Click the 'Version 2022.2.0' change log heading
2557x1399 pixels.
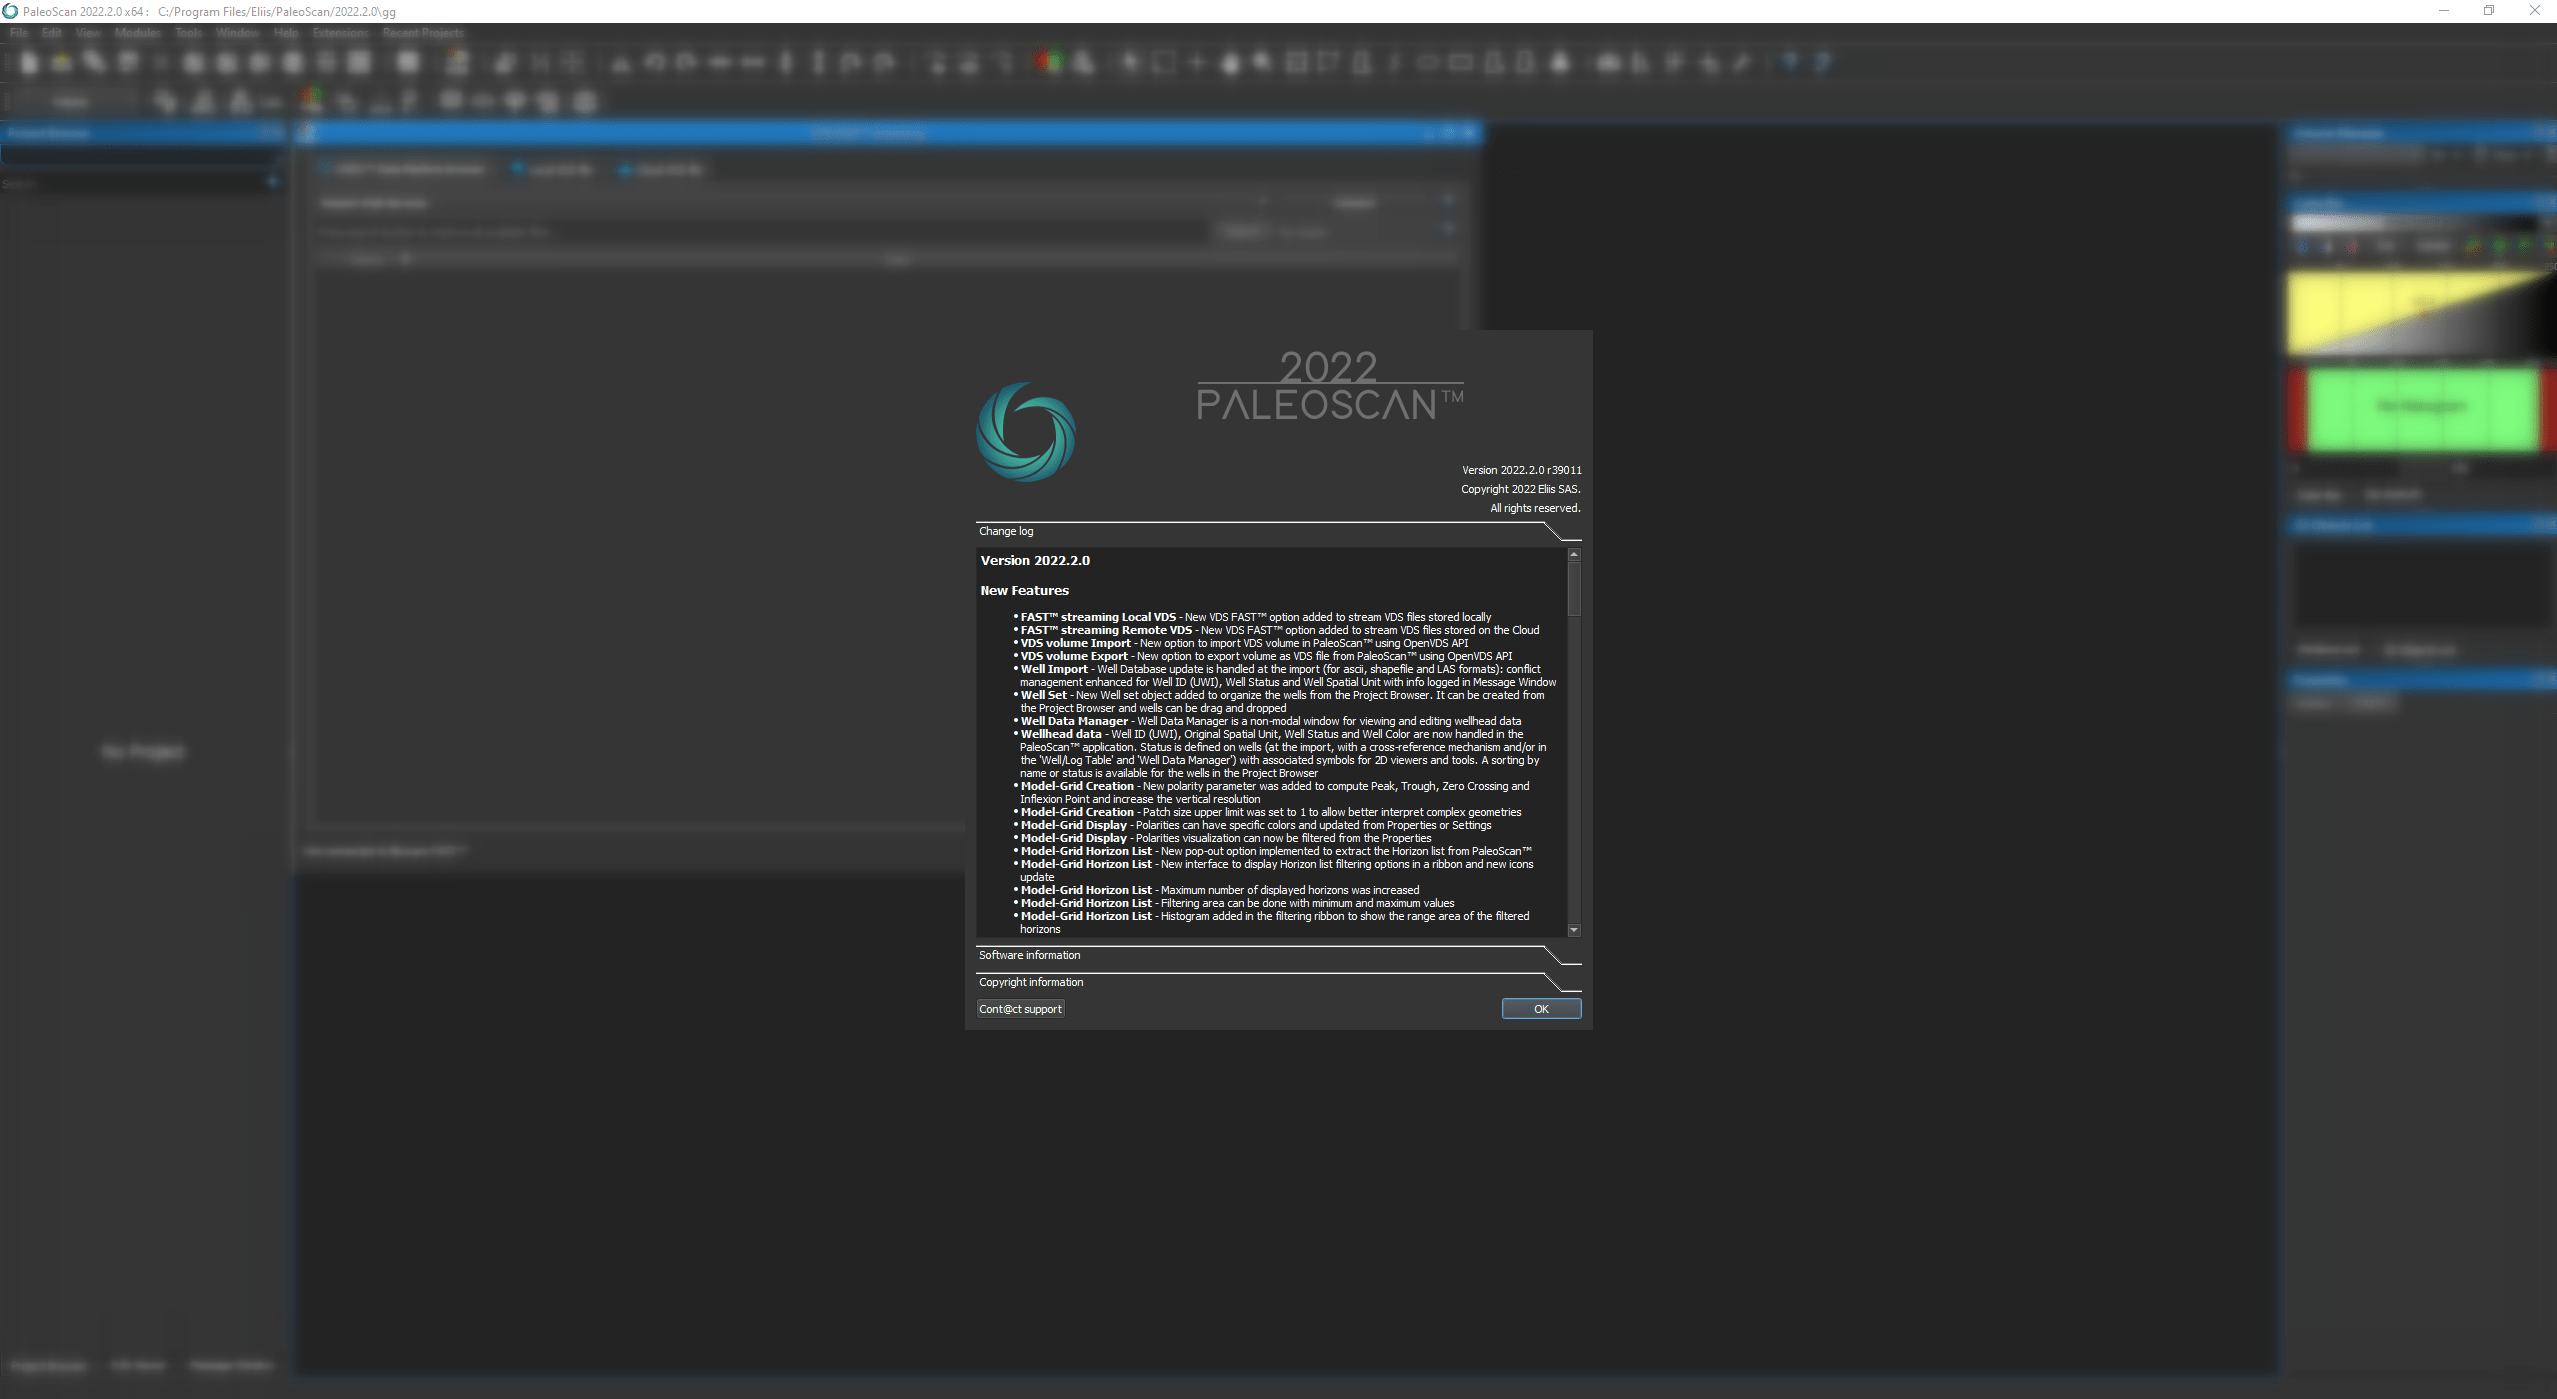tap(1035, 561)
